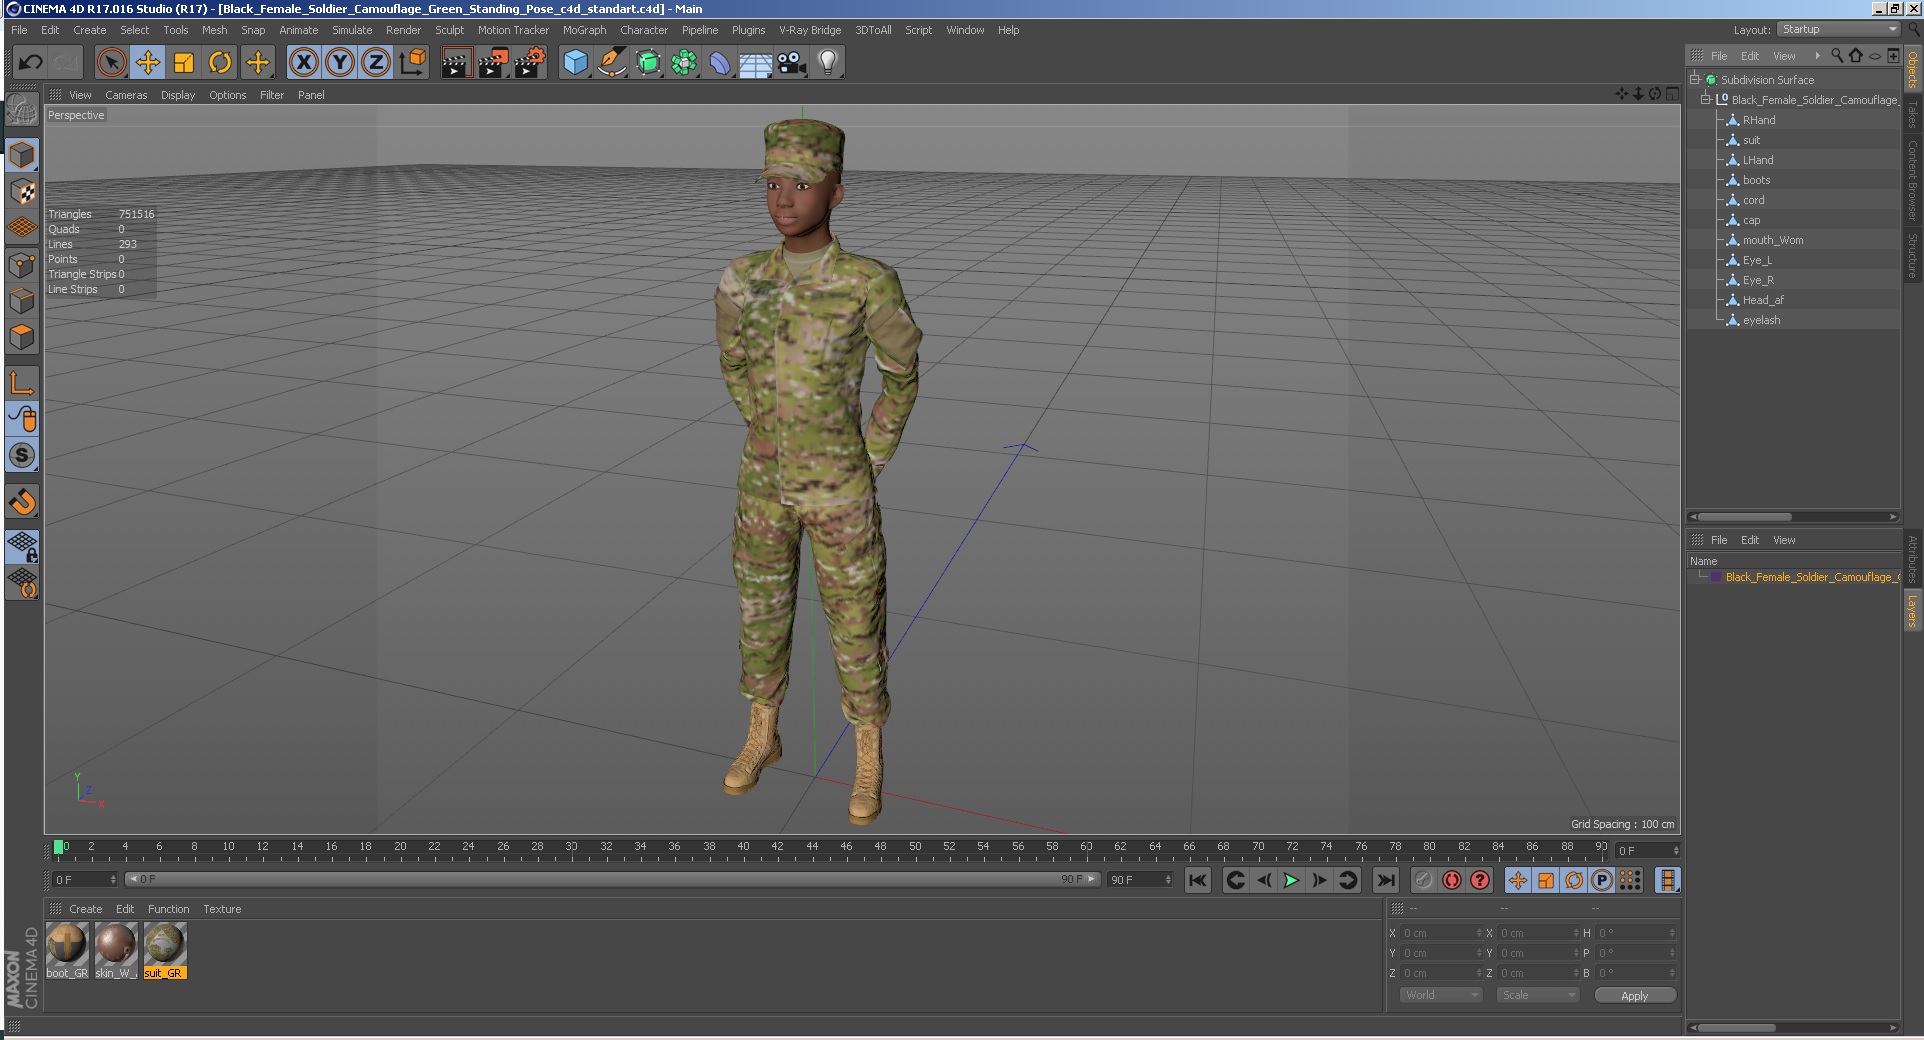Activate the Move tool

pos(148,63)
